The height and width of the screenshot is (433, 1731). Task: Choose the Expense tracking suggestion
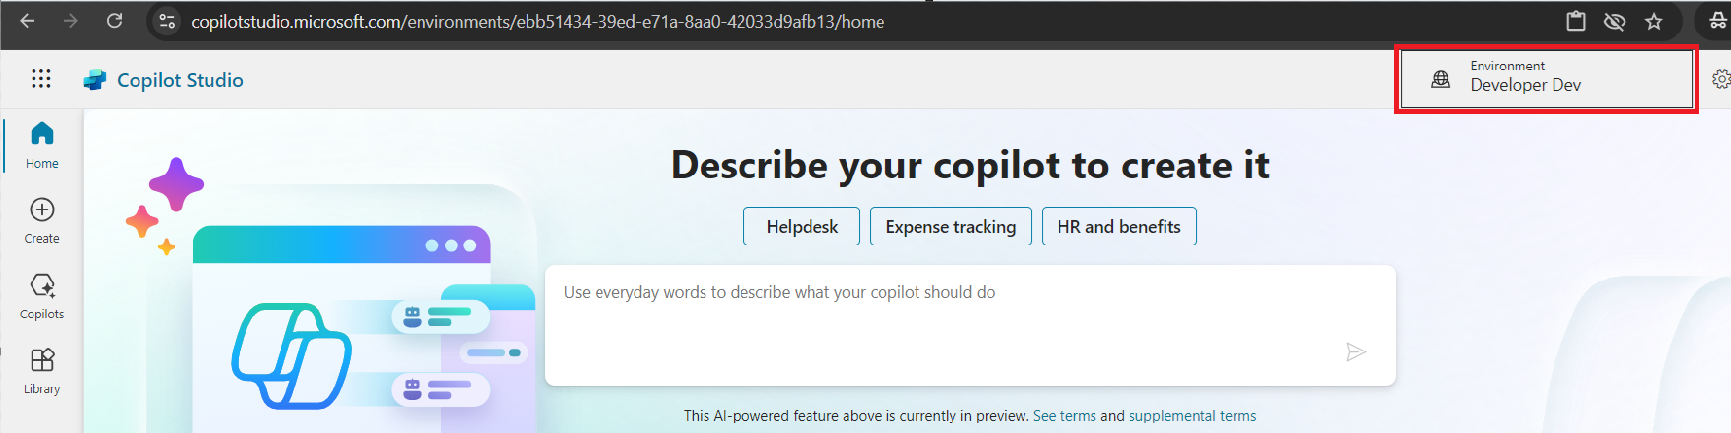click(950, 227)
